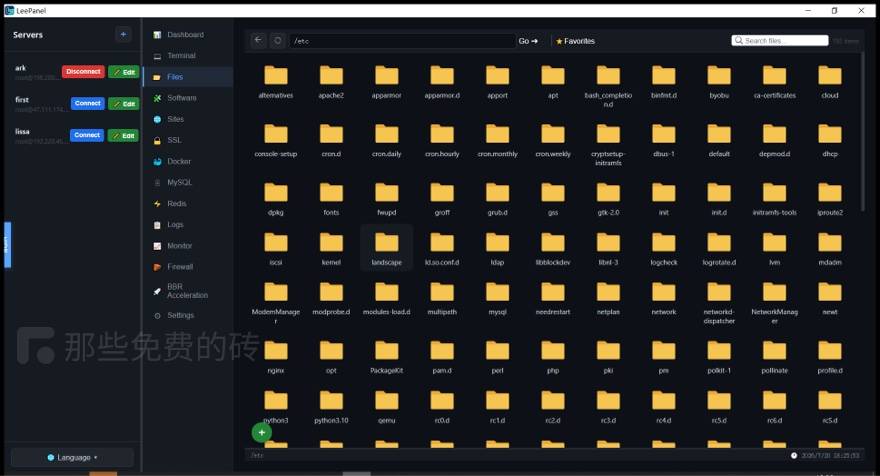Open the Terminal section

click(x=181, y=56)
